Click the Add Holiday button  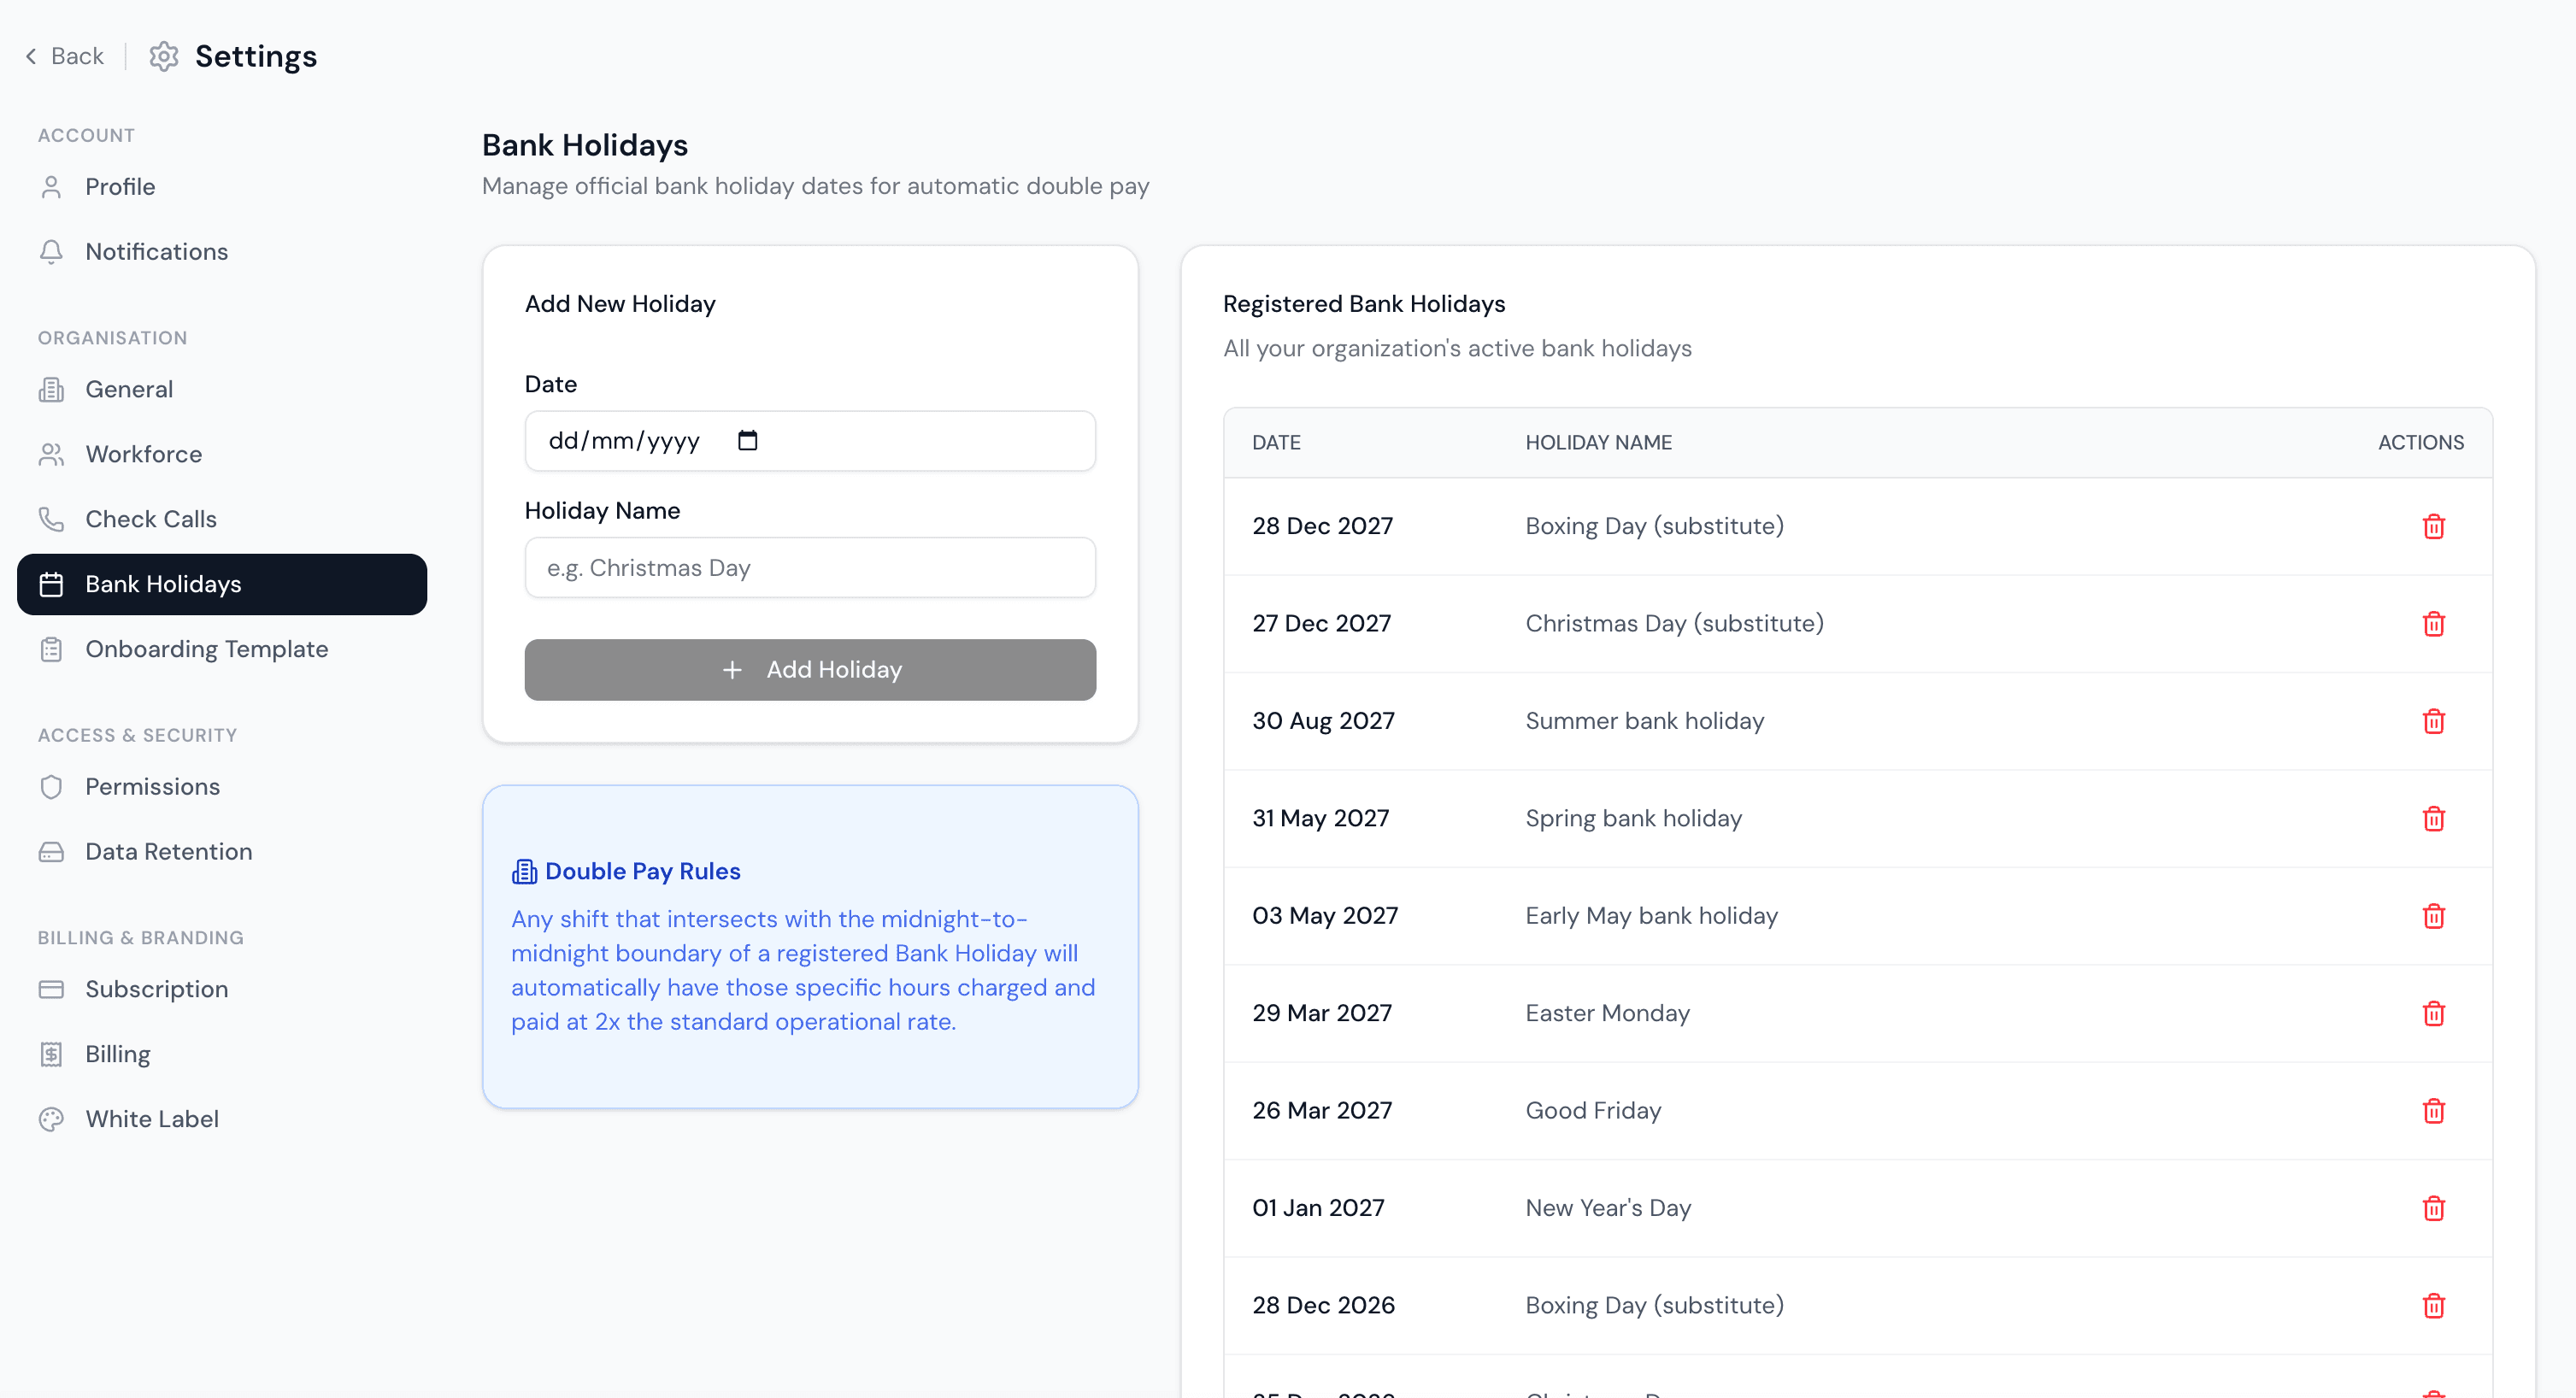click(x=810, y=670)
